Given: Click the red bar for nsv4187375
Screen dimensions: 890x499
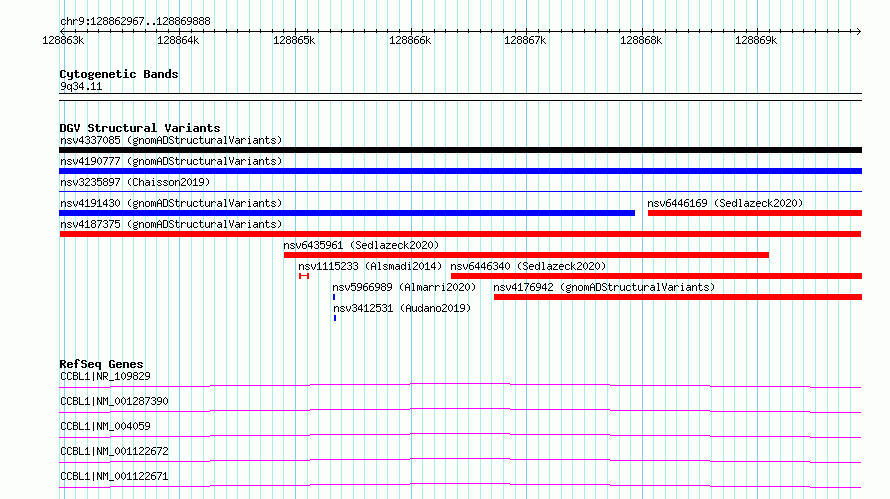Looking at the screenshot, I should (460, 234).
